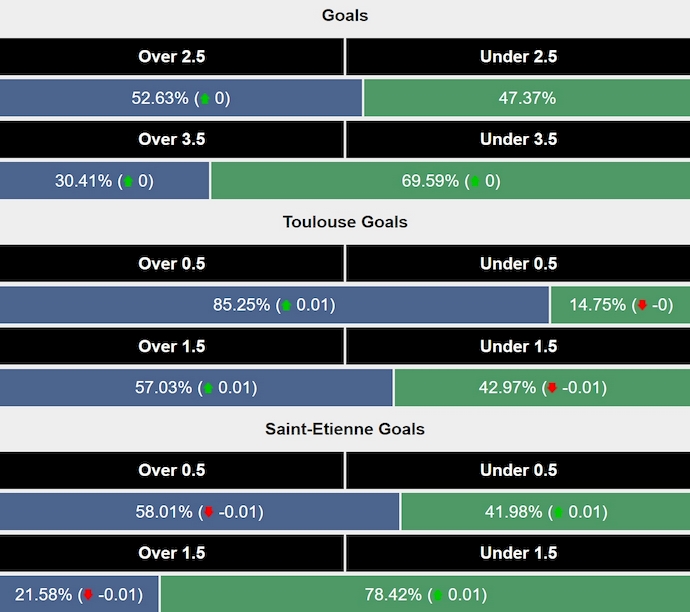Click the red down arrow beside 21.58%

(87, 595)
